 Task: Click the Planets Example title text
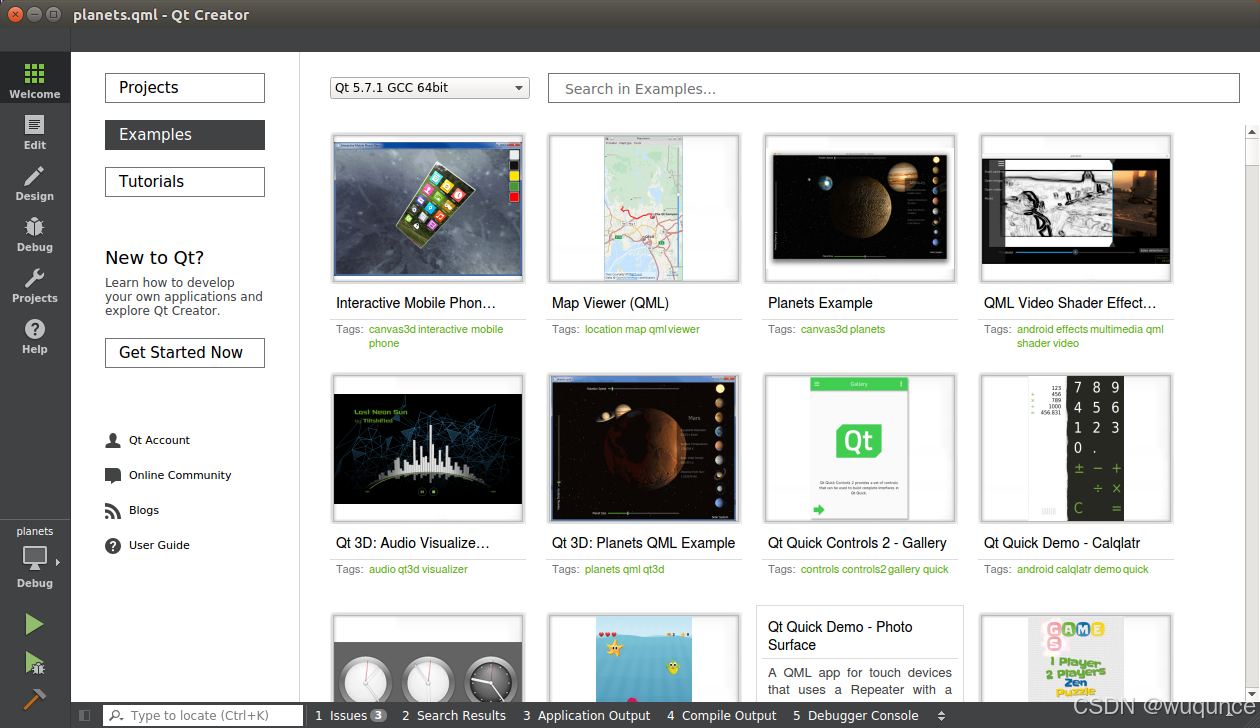click(x=820, y=303)
